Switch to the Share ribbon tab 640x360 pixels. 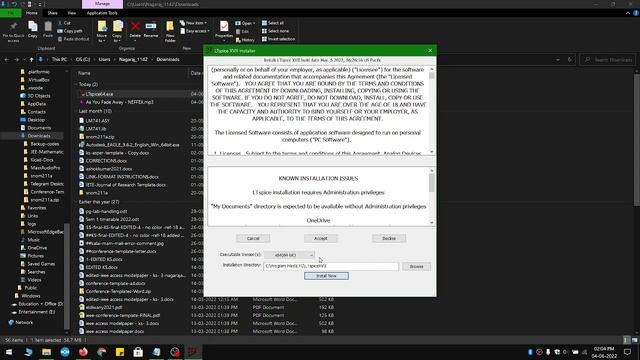52,13
